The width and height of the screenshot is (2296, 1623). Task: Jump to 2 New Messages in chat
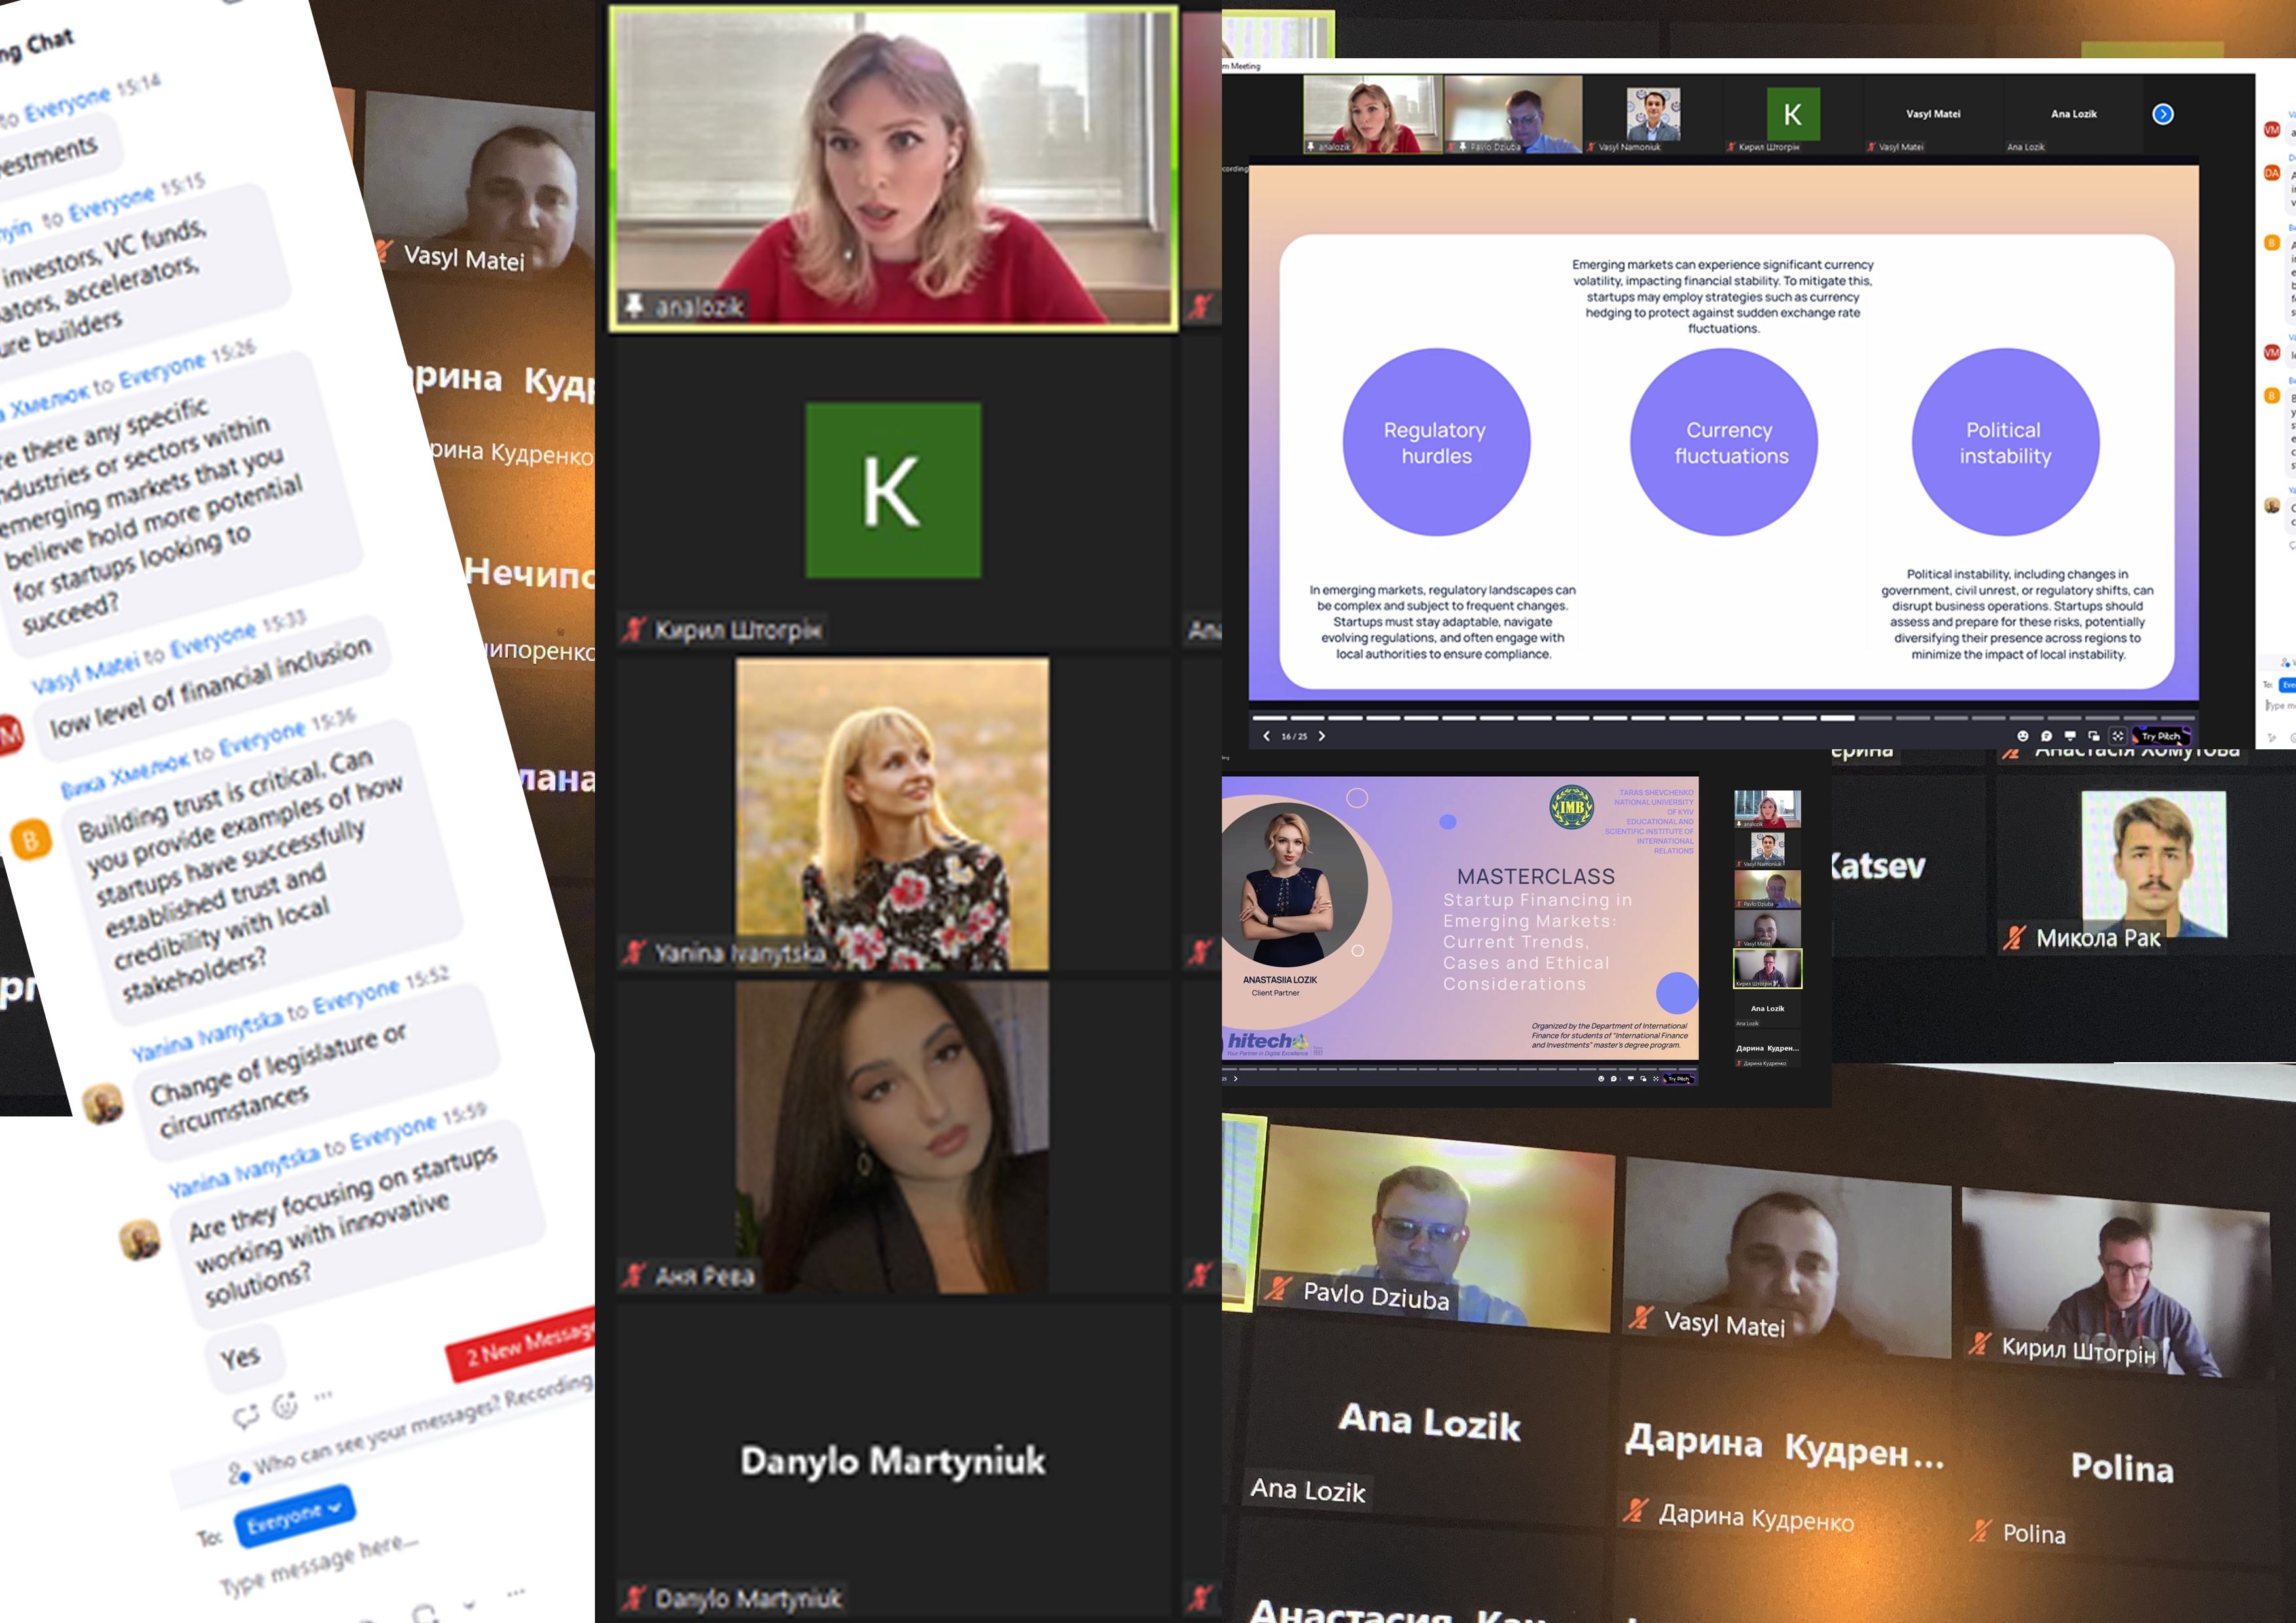(520, 1344)
